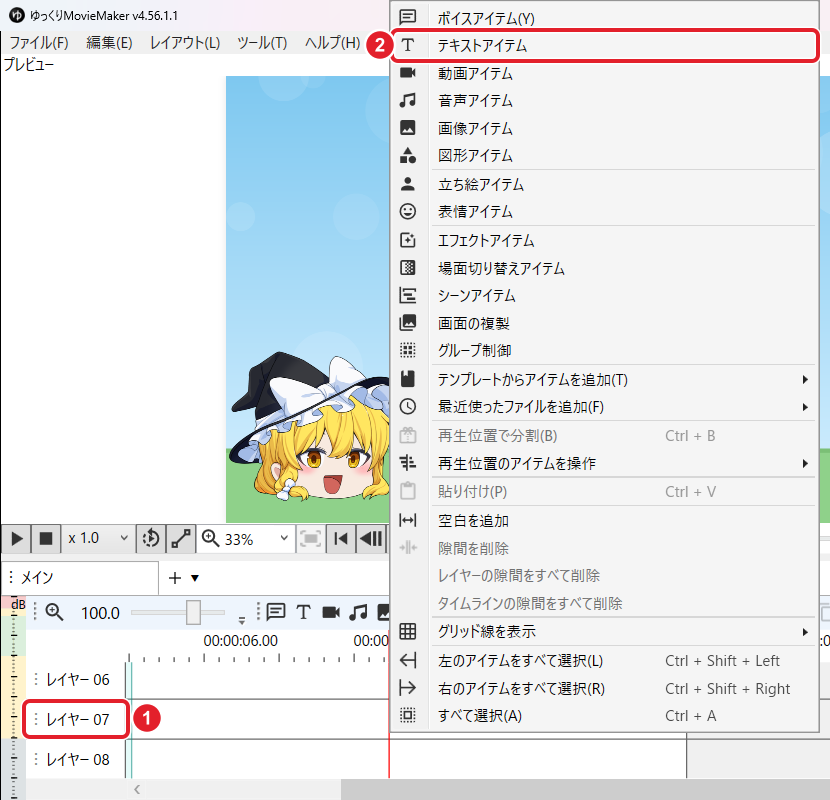
Task: Click the diagonal resize arrow icon in preview bar
Action: [x=181, y=539]
